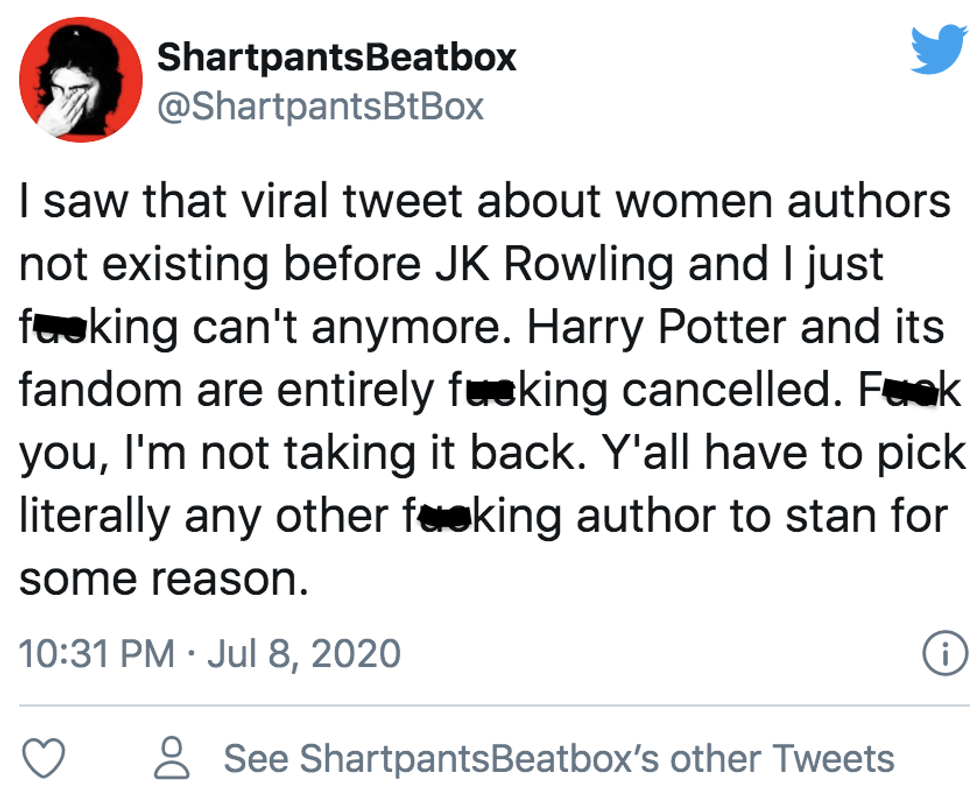Like the tweet with the heart icon
The width and height of the screenshot is (980, 791).
44,759
